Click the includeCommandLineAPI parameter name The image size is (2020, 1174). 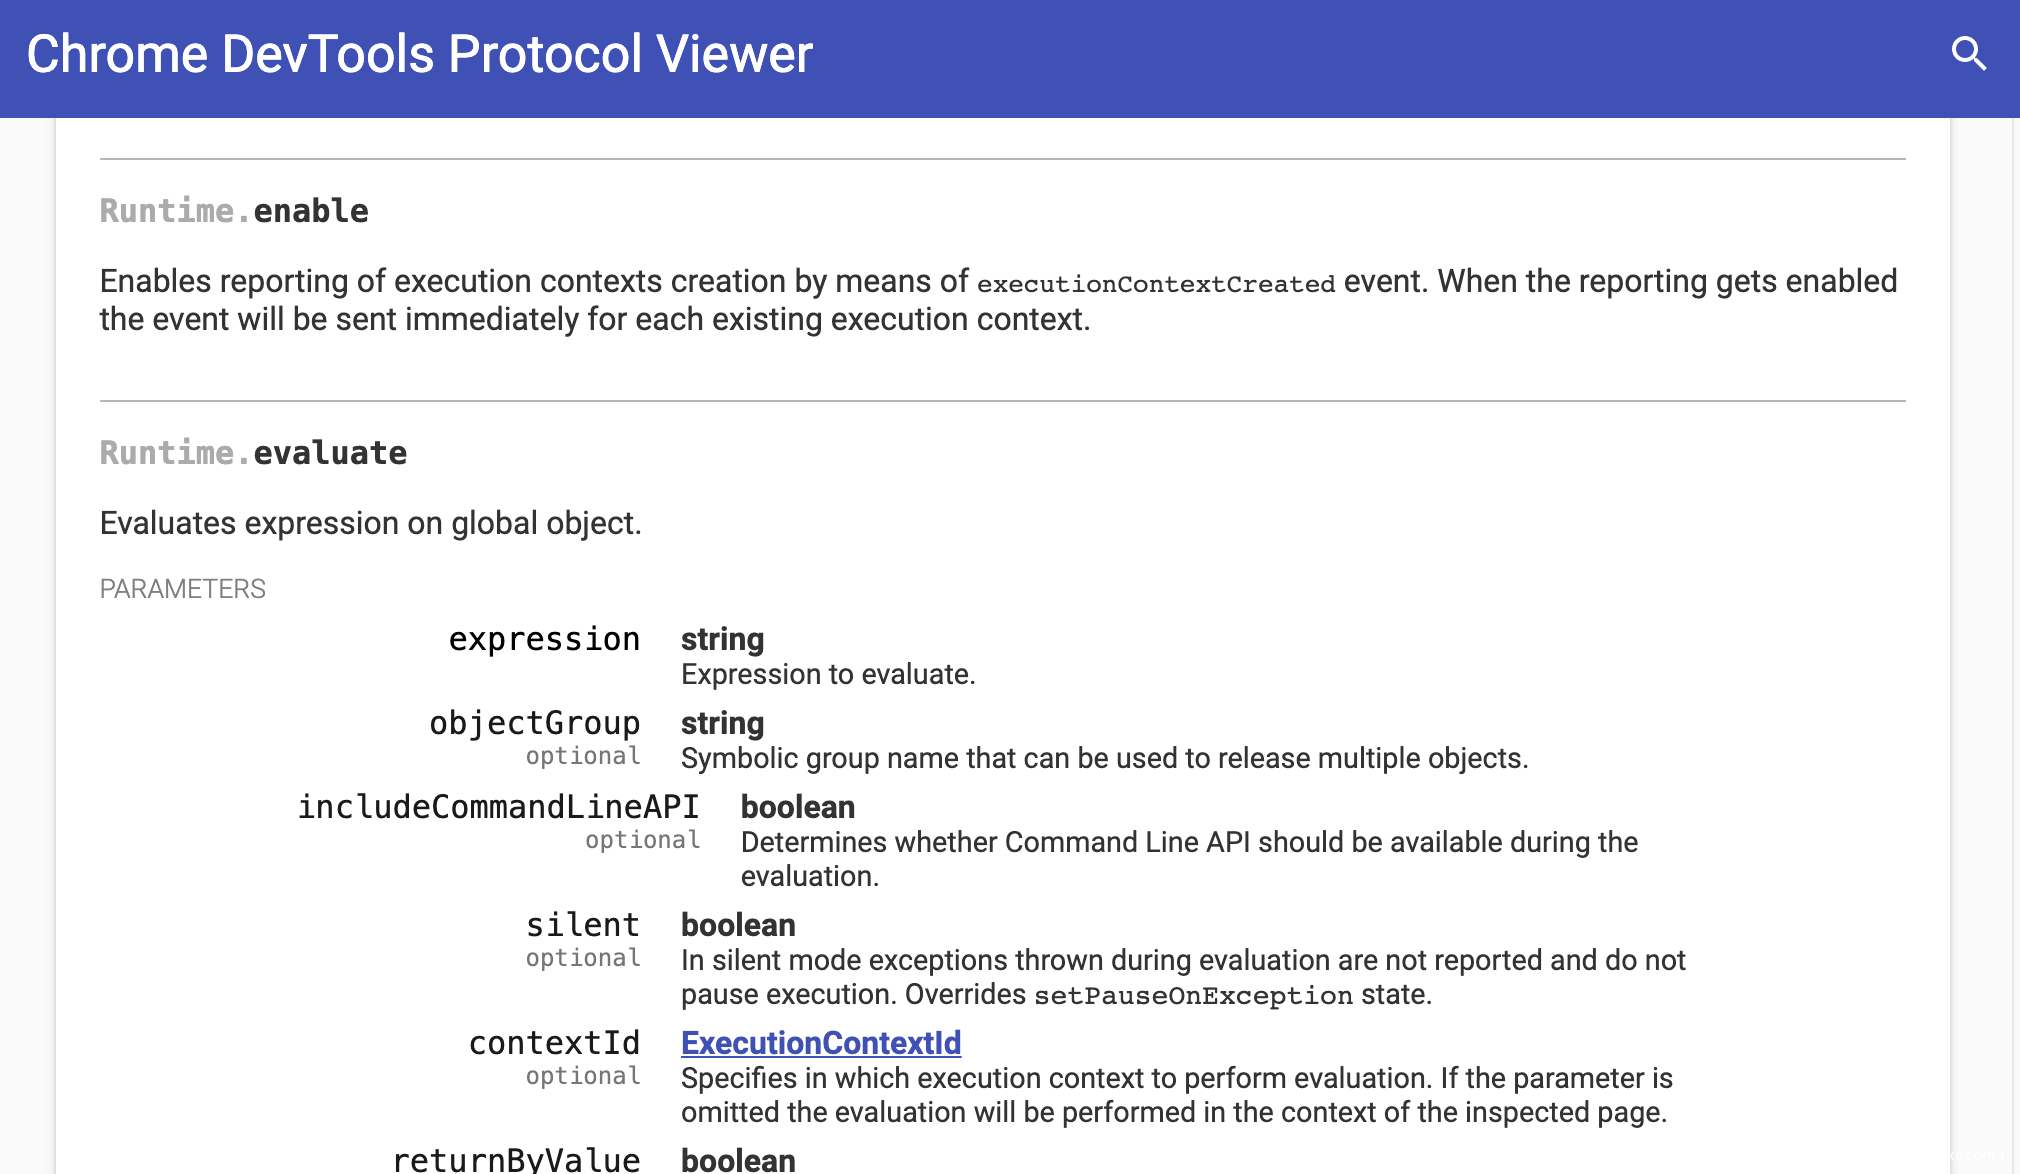pos(498,807)
